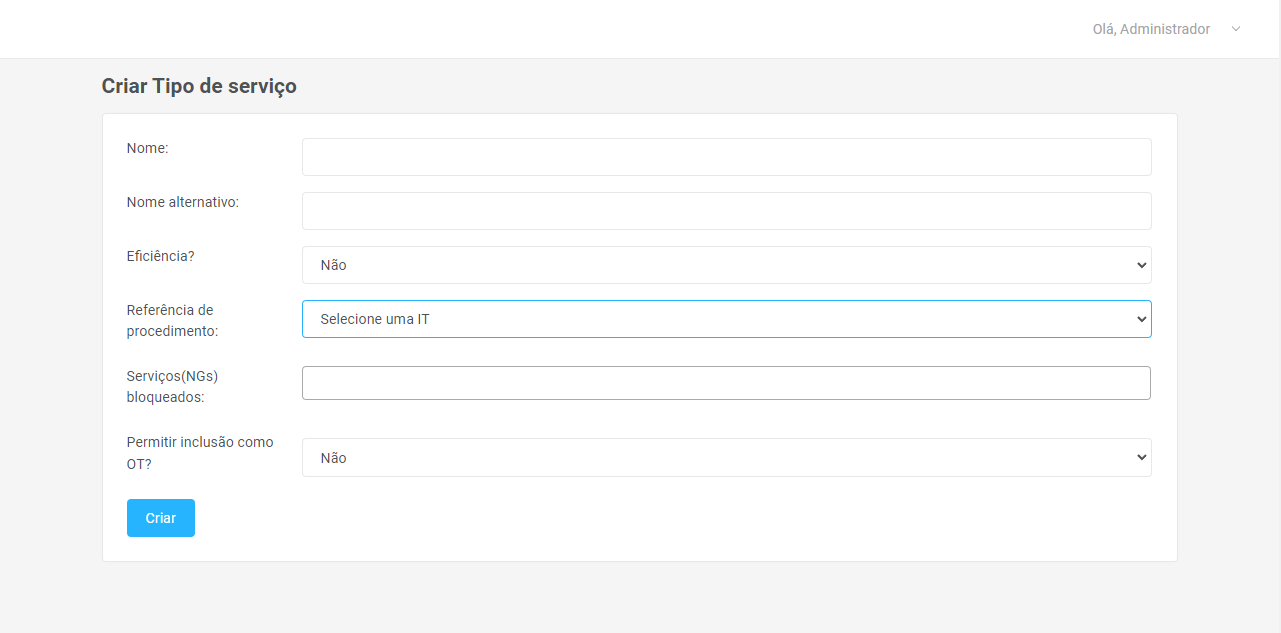Expand the Referência de procedimento dropdown

tap(725, 319)
